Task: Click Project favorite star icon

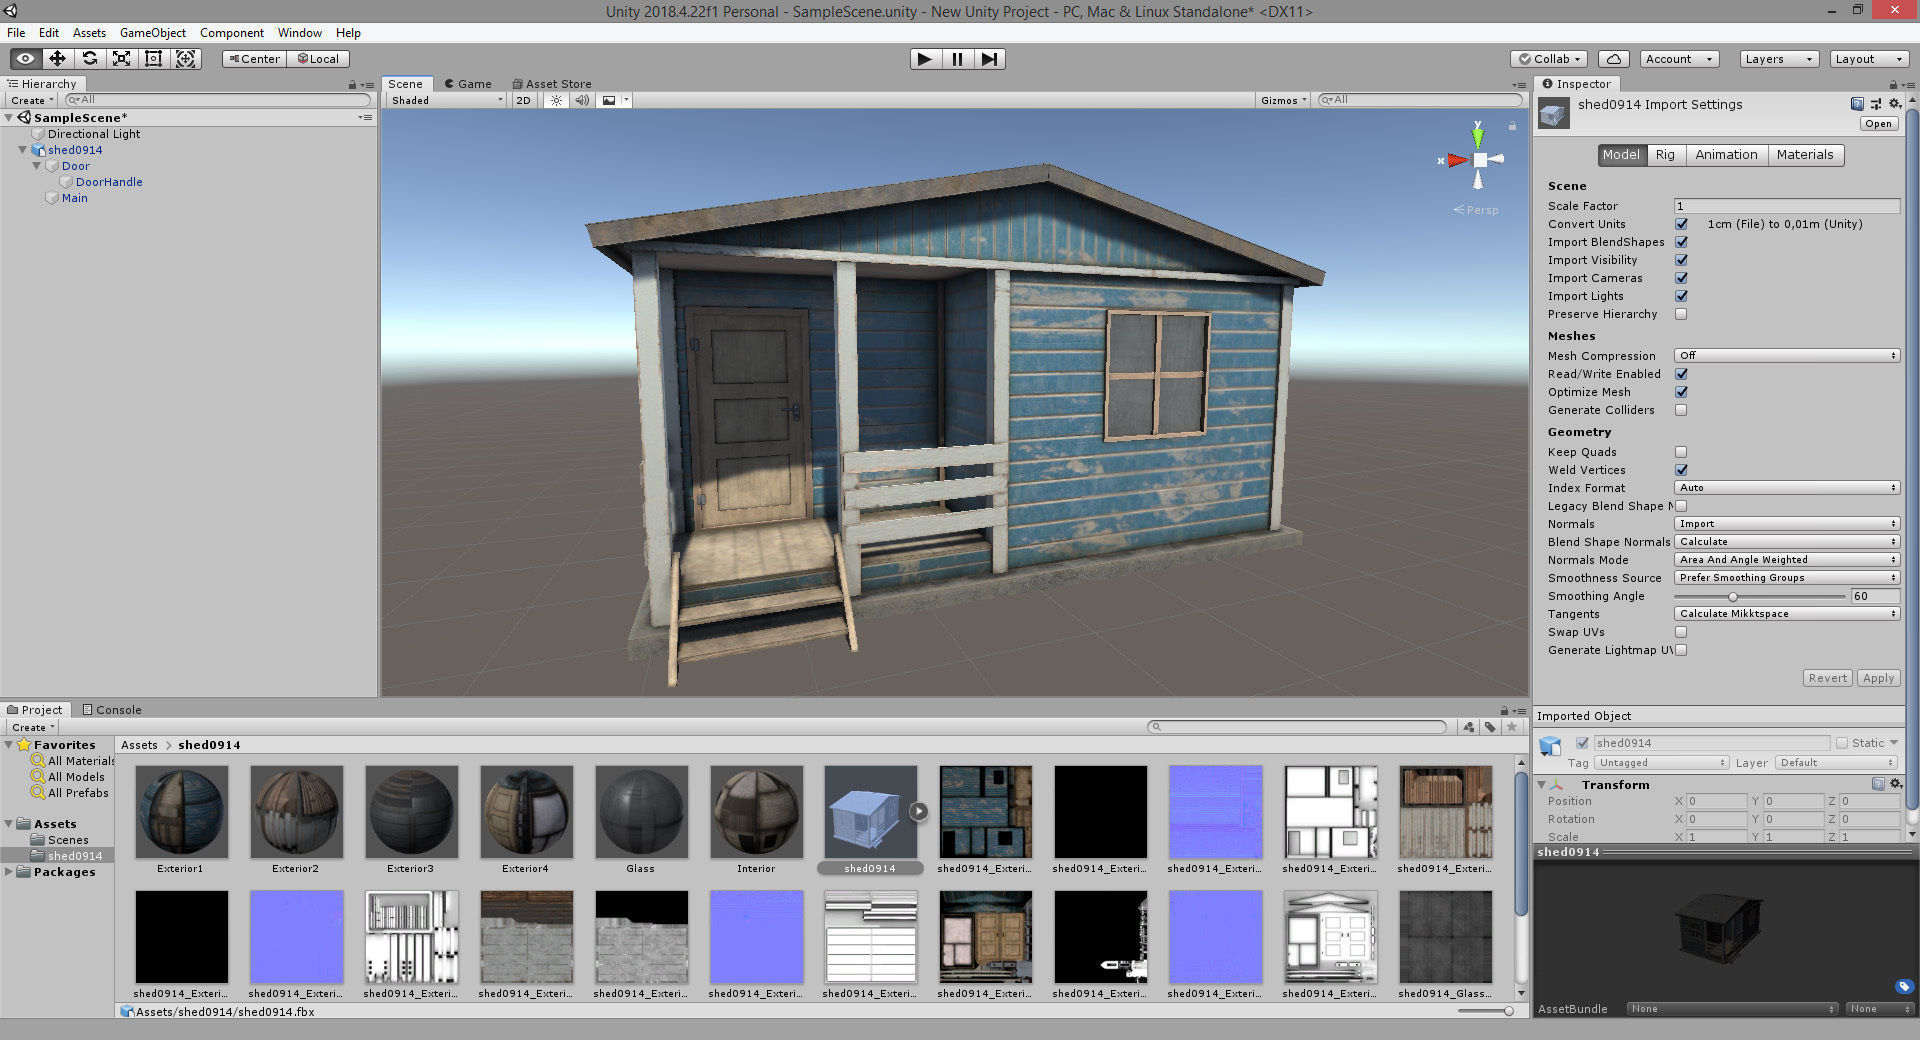Action: (x=1512, y=727)
